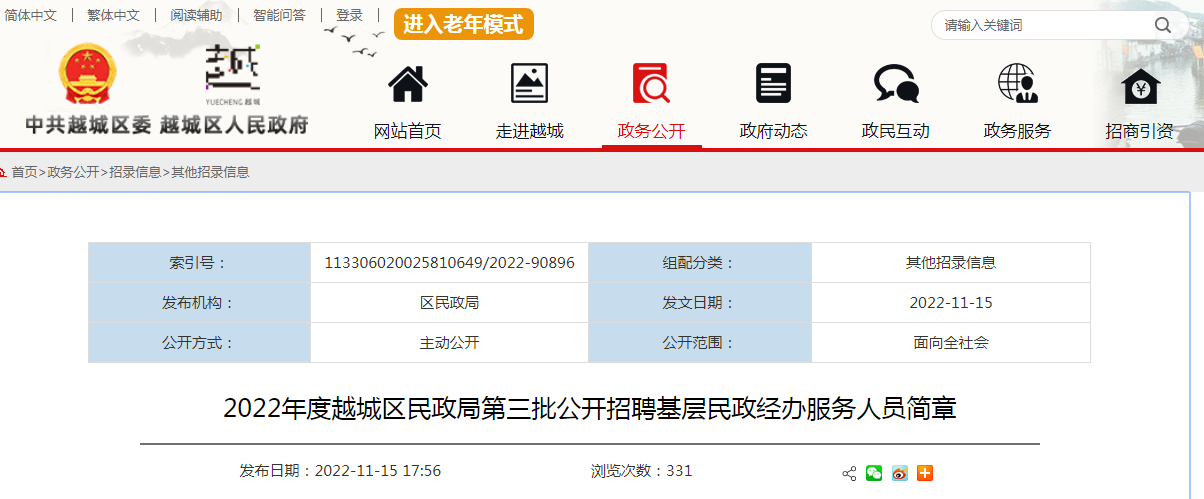The image size is (1204, 499).
Task: Click breadcrumb 招录信息
Action: 135,172
